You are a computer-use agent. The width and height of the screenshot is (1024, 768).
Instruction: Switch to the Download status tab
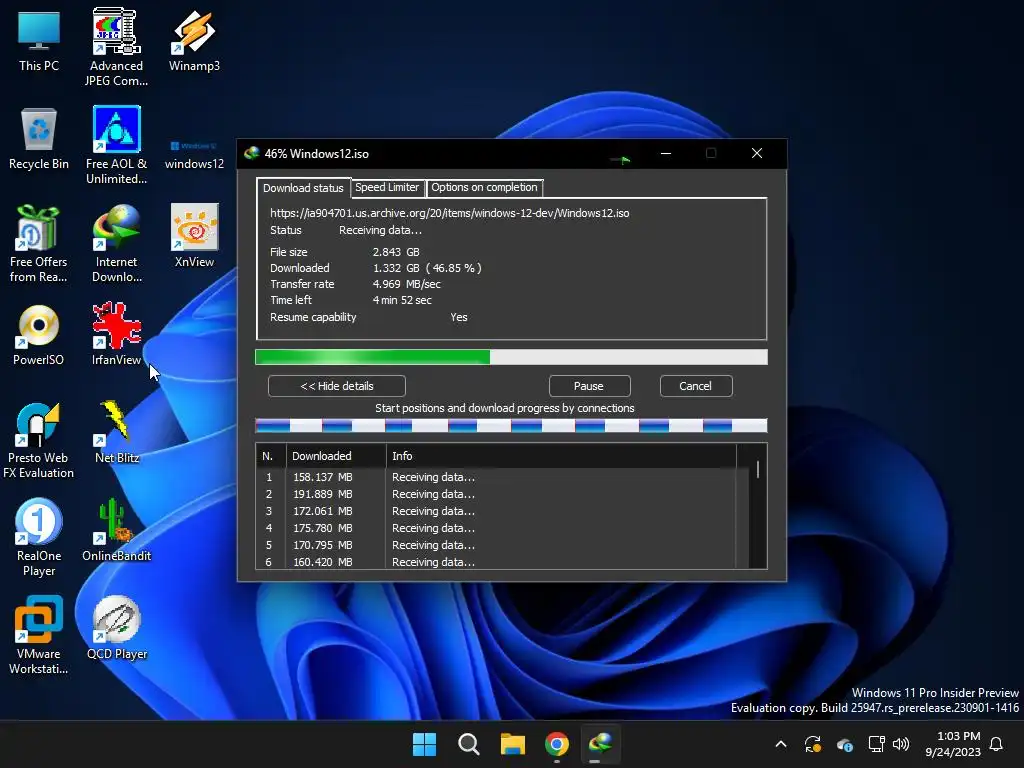point(303,188)
